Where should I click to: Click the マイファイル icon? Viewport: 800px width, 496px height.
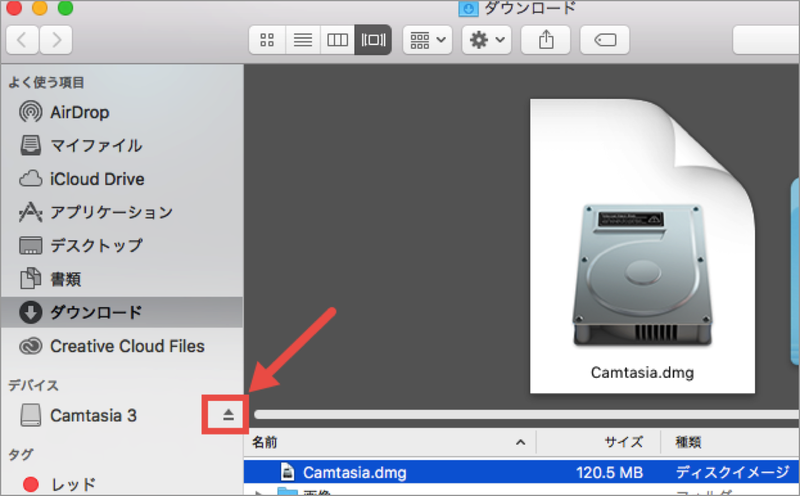tap(31, 145)
